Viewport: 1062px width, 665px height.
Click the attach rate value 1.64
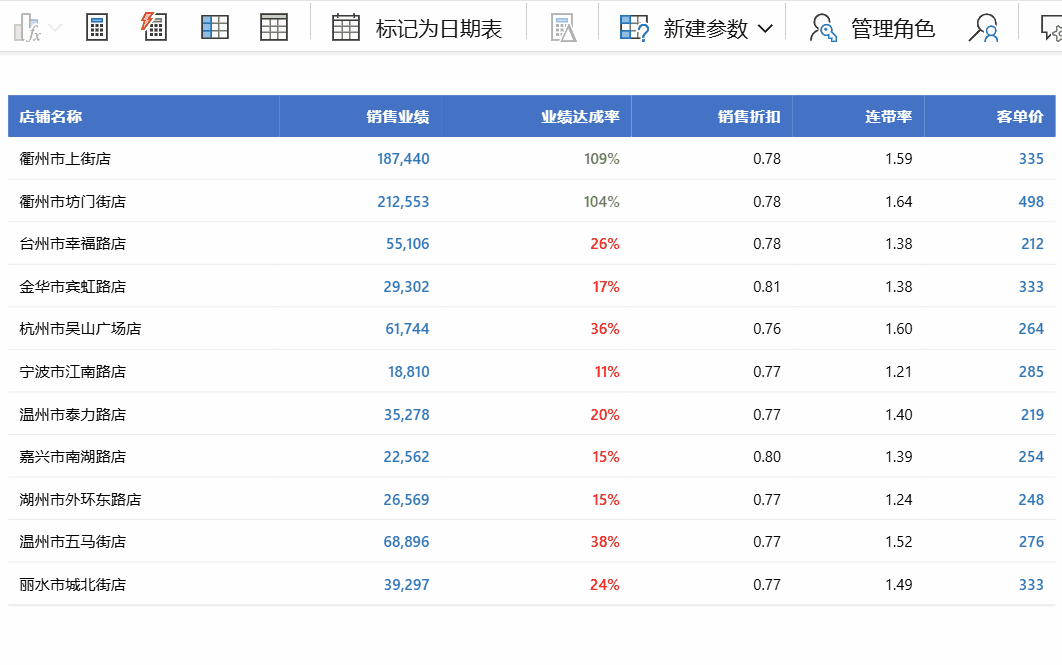(x=899, y=202)
